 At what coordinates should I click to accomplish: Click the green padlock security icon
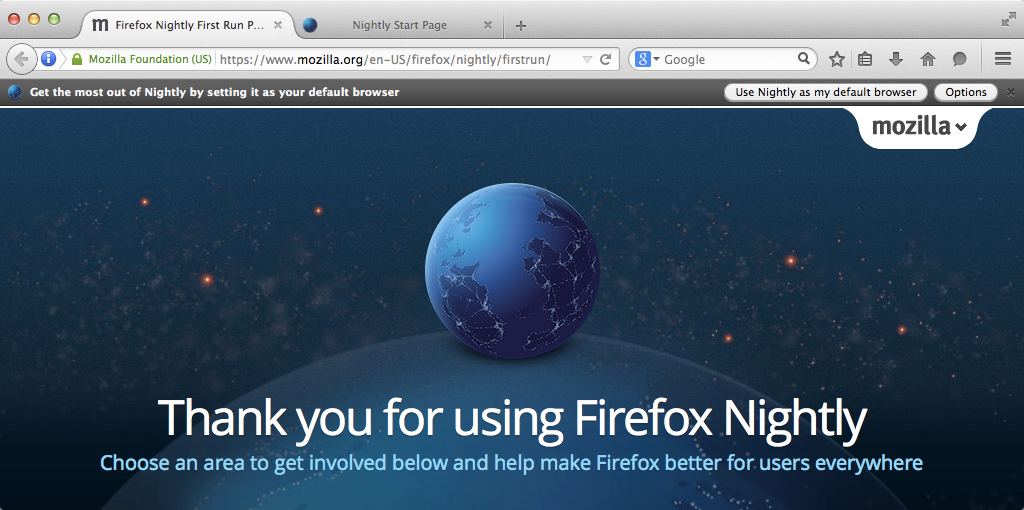click(76, 59)
